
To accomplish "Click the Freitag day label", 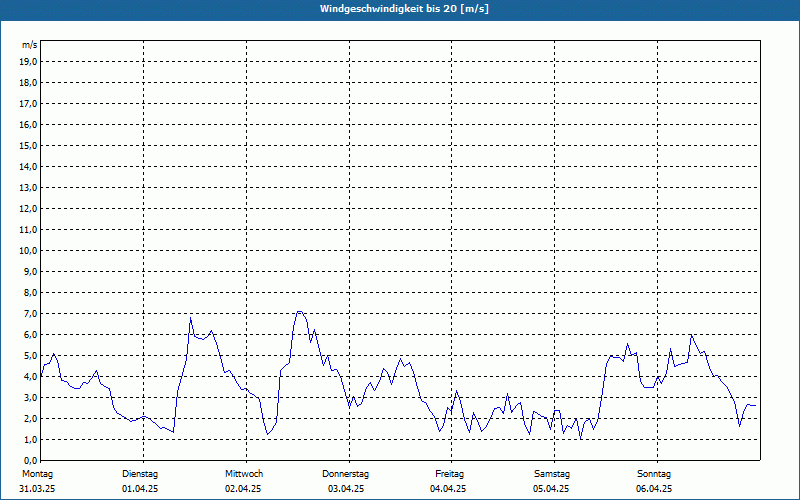I will 449,474.
